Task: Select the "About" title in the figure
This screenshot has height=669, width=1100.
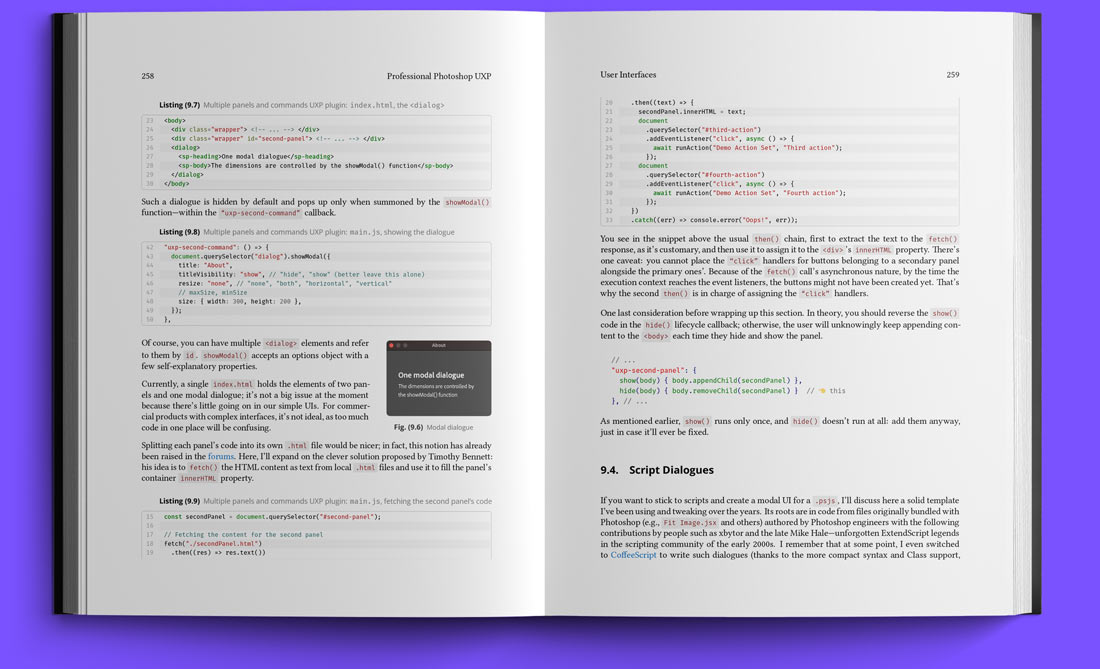Action: (438, 345)
